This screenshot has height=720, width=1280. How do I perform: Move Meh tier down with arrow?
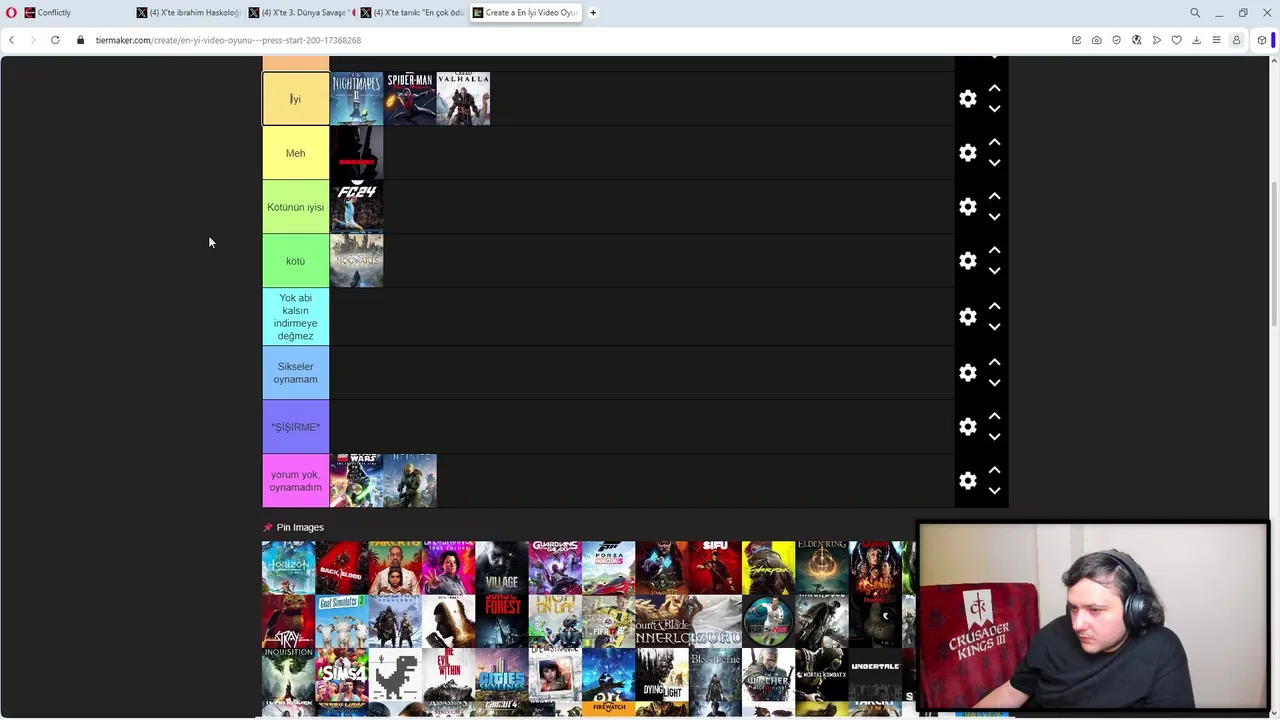click(x=994, y=163)
